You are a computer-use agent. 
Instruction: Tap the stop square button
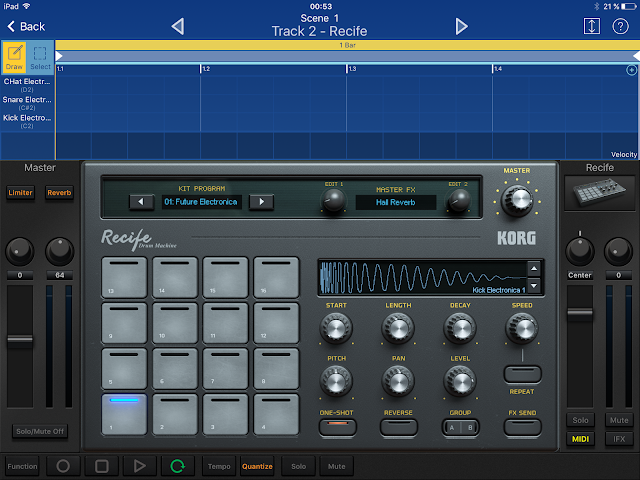coord(102,466)
